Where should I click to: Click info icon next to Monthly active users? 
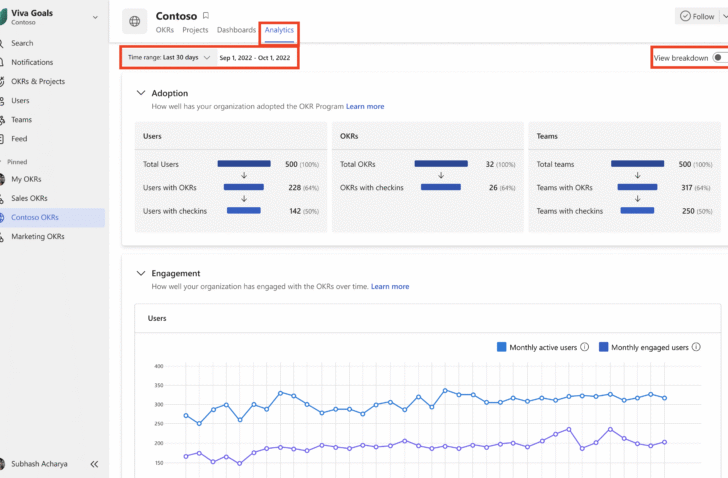point(585,347)
